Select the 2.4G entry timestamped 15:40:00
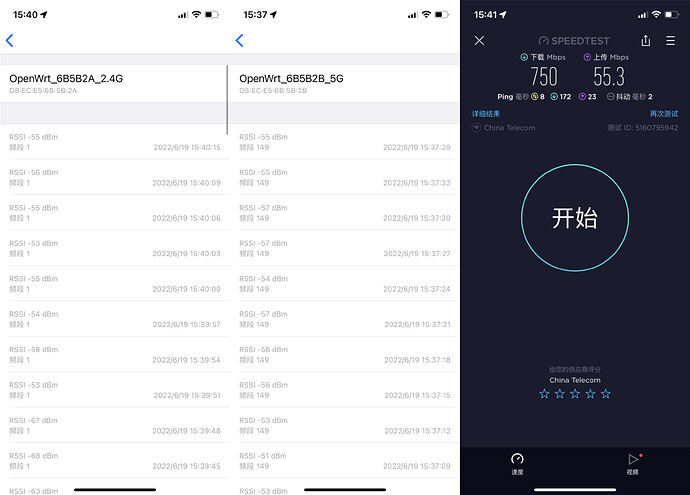Viewport: 690px width, 495px height. click(115, 284)
